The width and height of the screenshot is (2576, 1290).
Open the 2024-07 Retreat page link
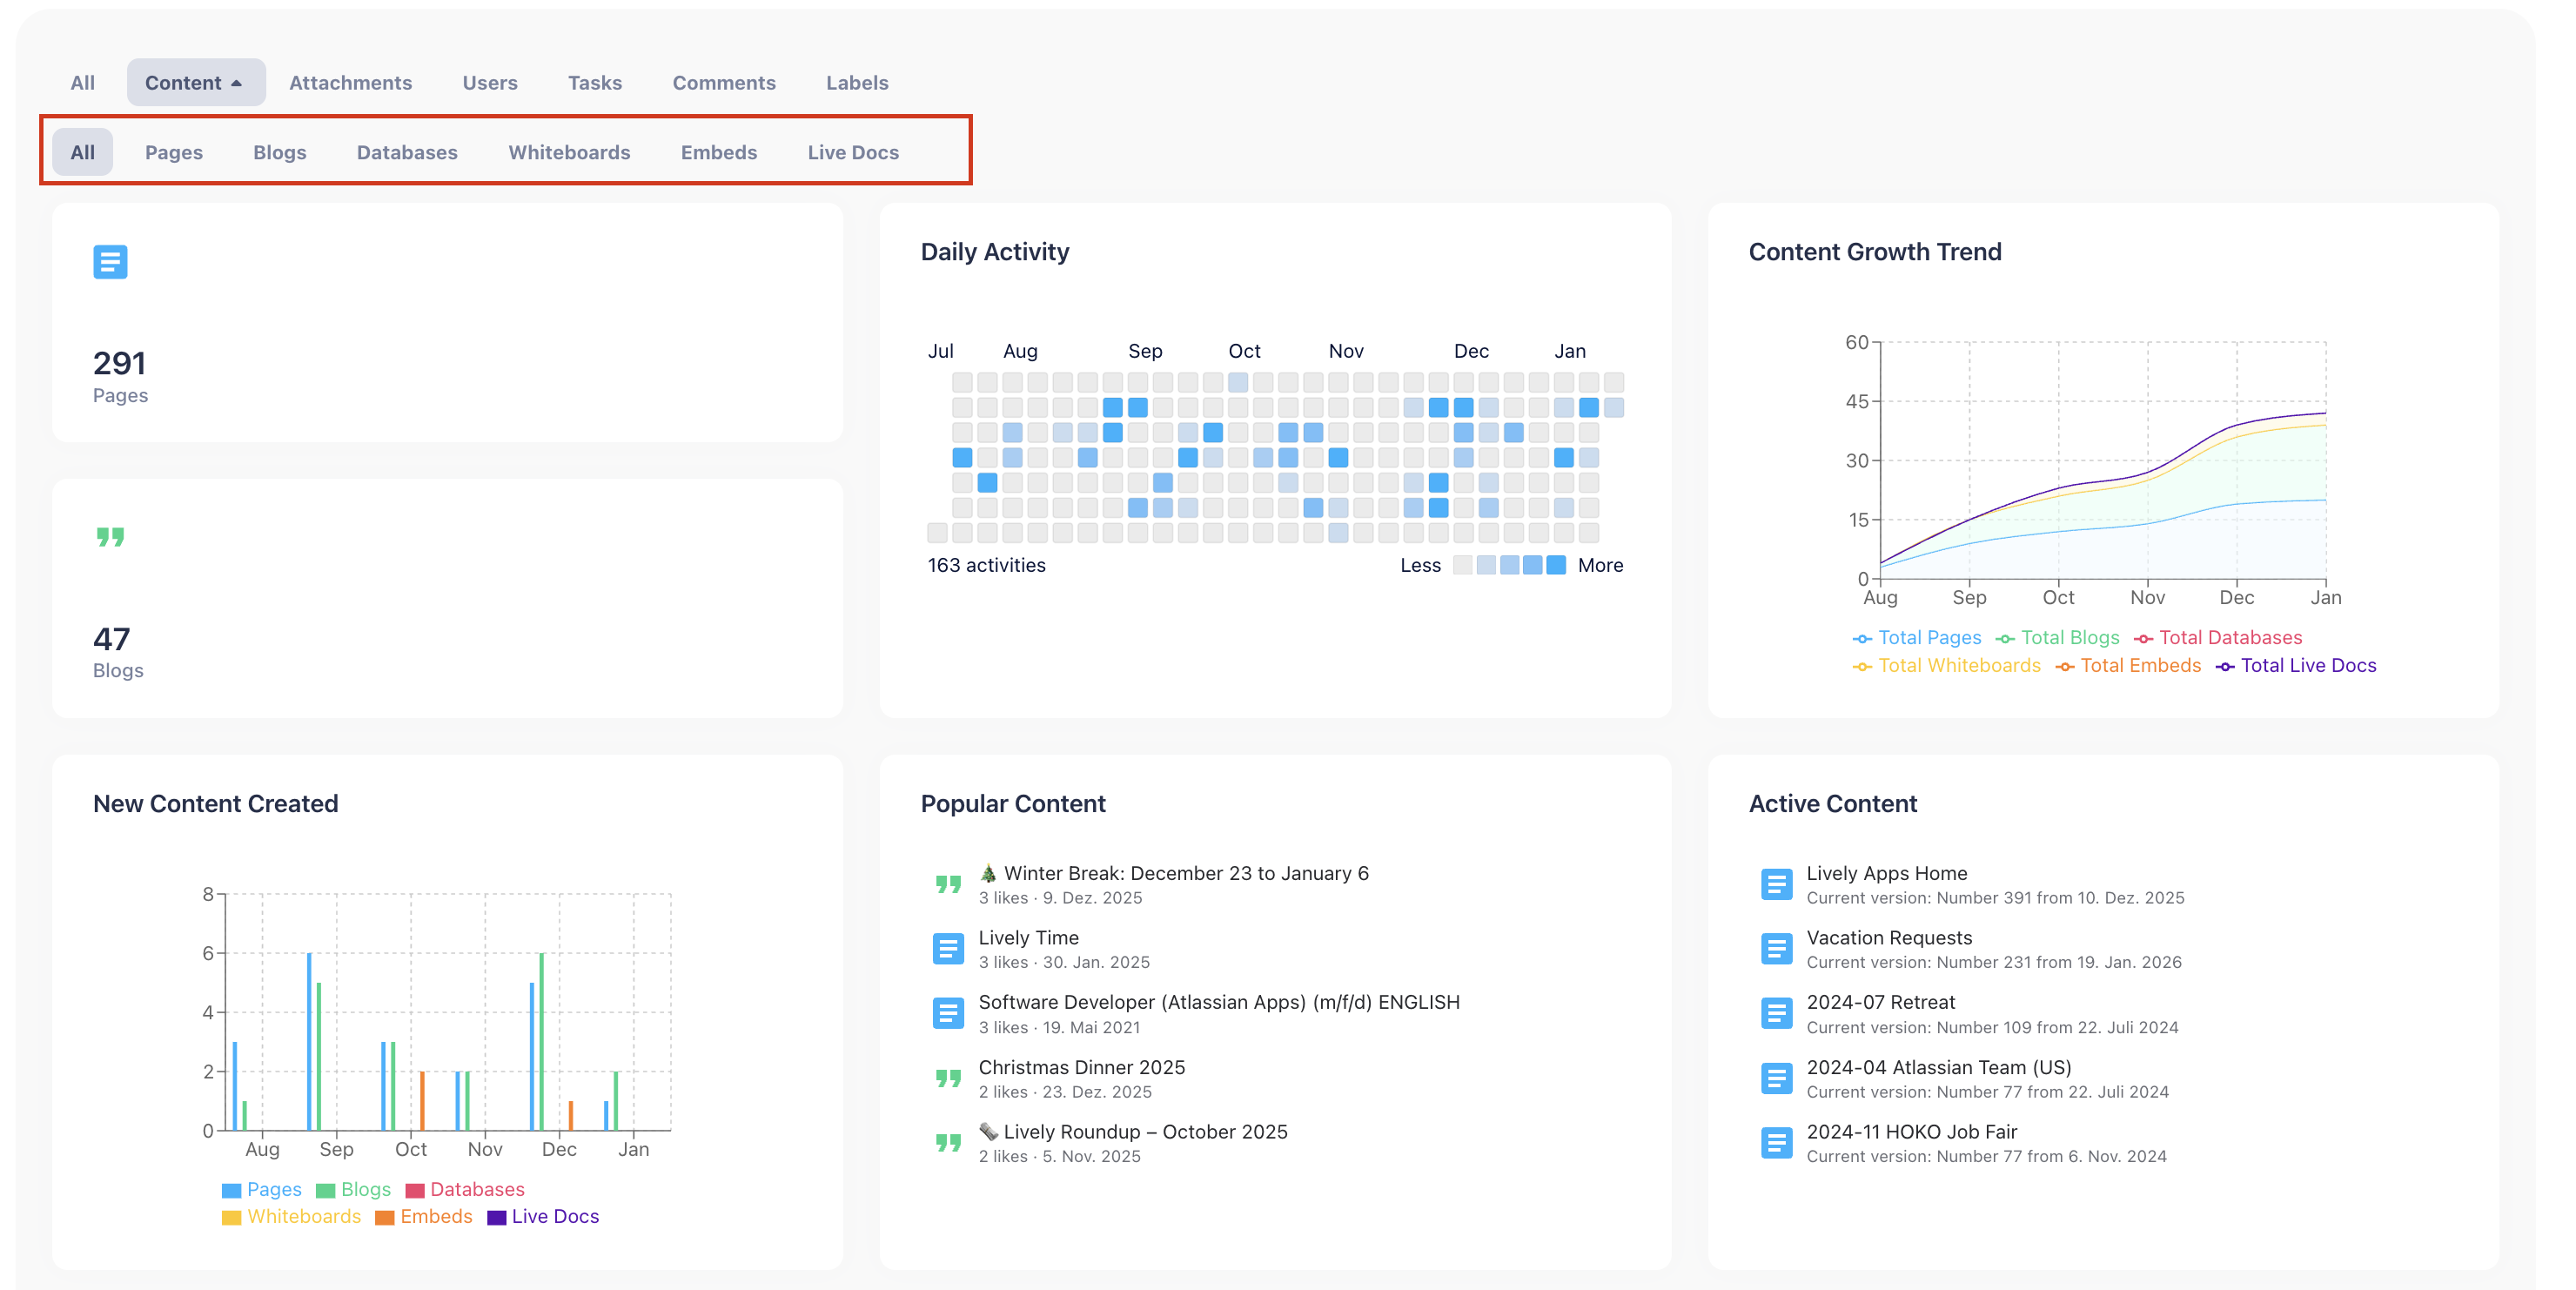(x=1880, y=1002)
